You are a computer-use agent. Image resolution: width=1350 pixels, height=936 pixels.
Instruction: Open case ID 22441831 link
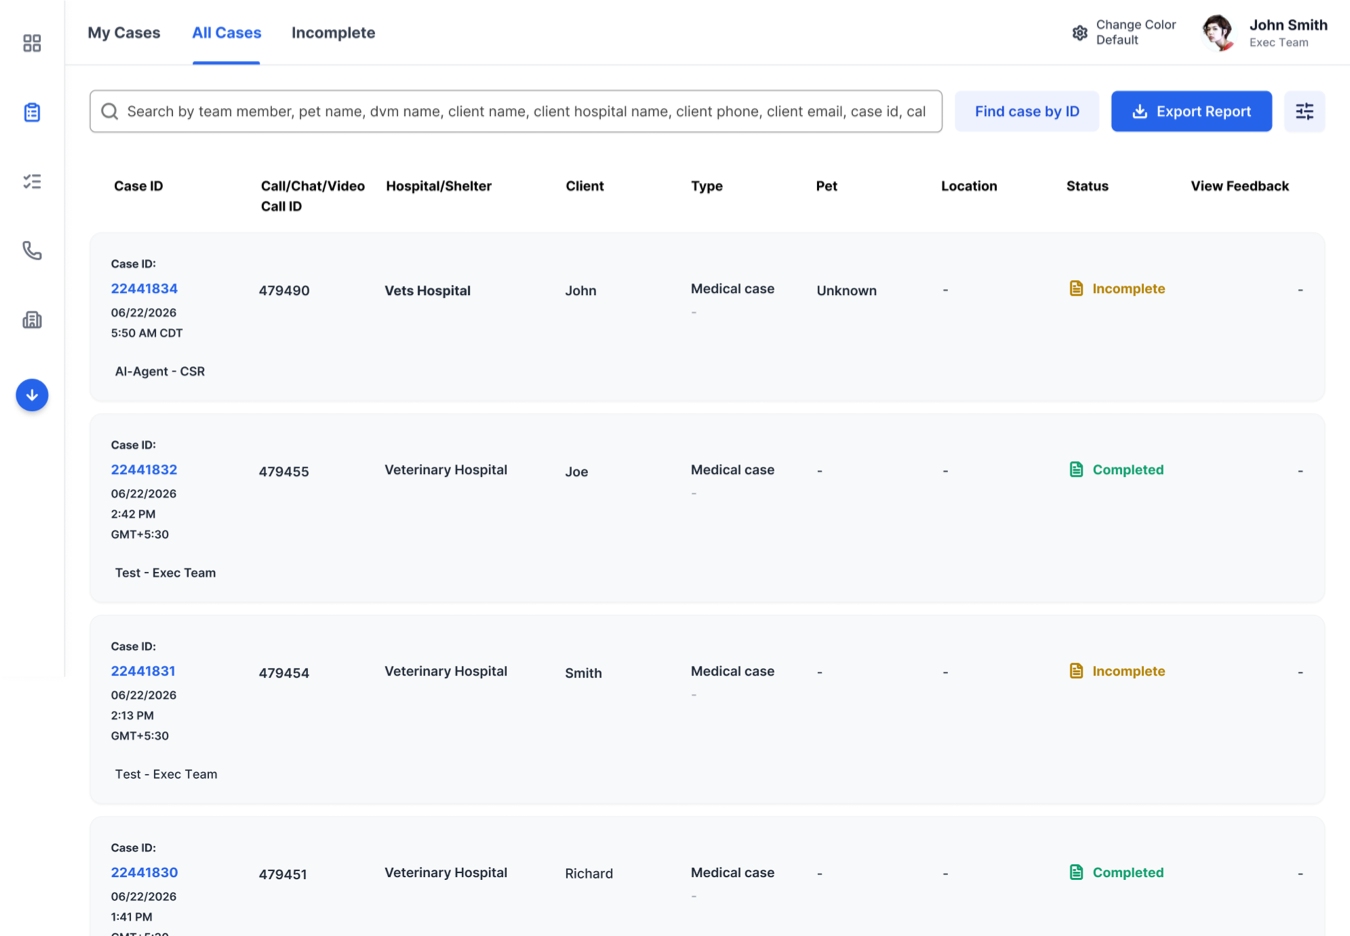coord(143,671)
